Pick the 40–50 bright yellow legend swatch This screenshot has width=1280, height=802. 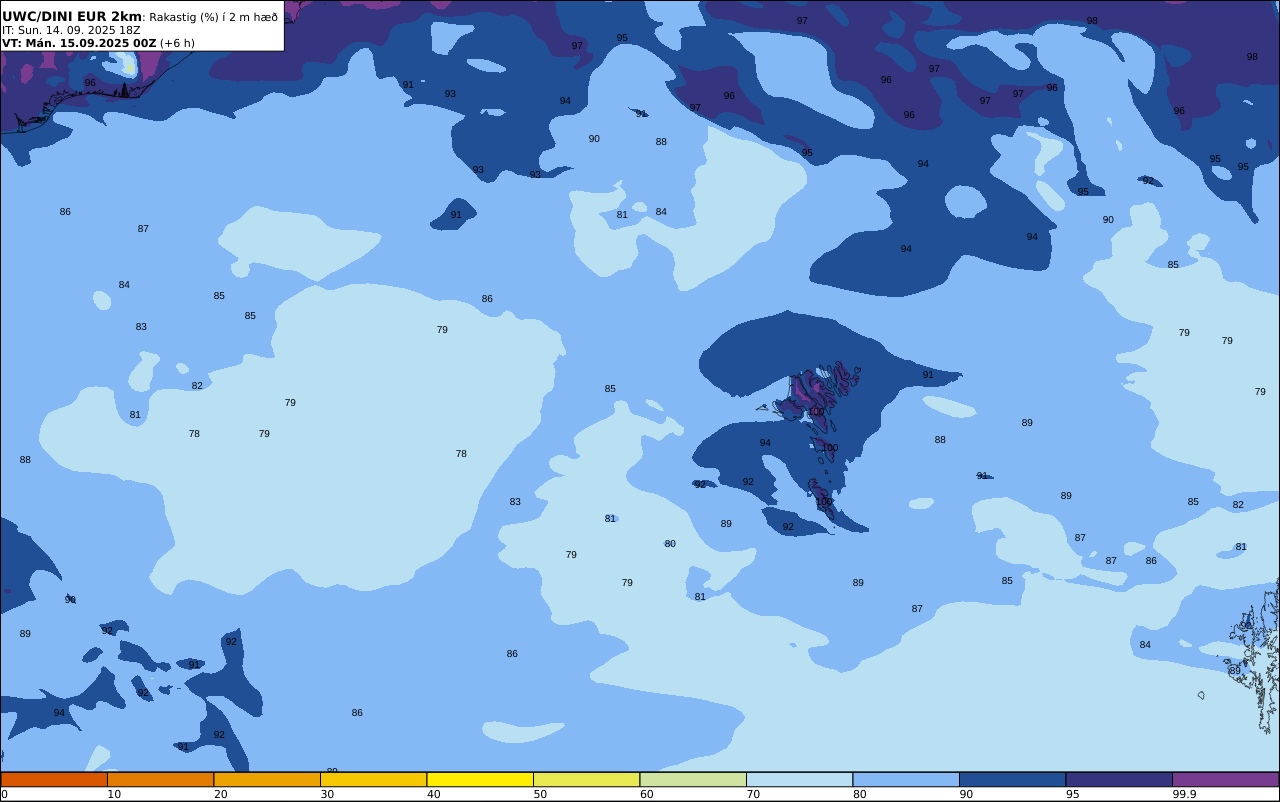tap(480, 779)
